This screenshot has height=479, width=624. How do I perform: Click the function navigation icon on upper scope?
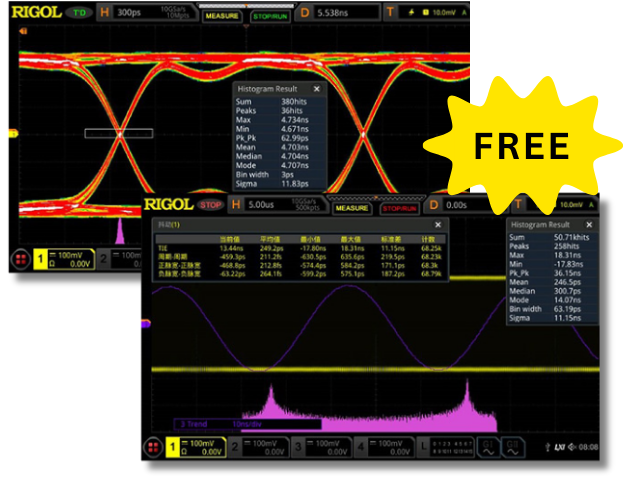pos(21,259)
